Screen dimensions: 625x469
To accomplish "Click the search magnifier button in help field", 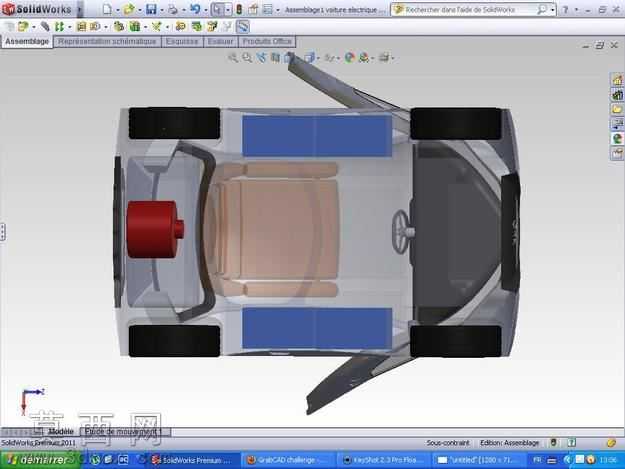I will click(x=542, y=10).
